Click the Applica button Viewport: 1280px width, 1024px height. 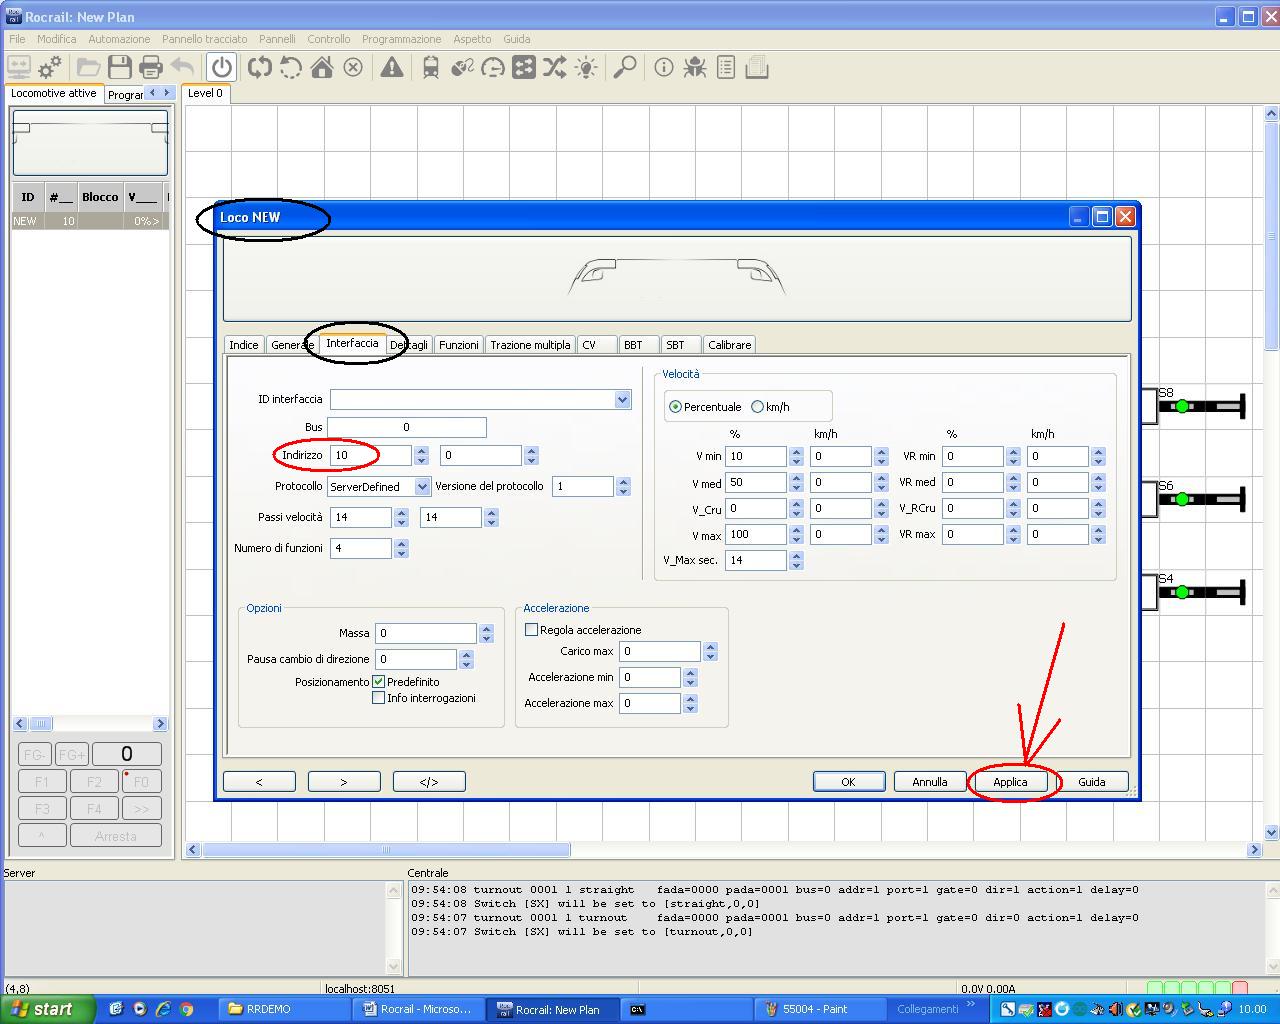(x=1010, y=782)
